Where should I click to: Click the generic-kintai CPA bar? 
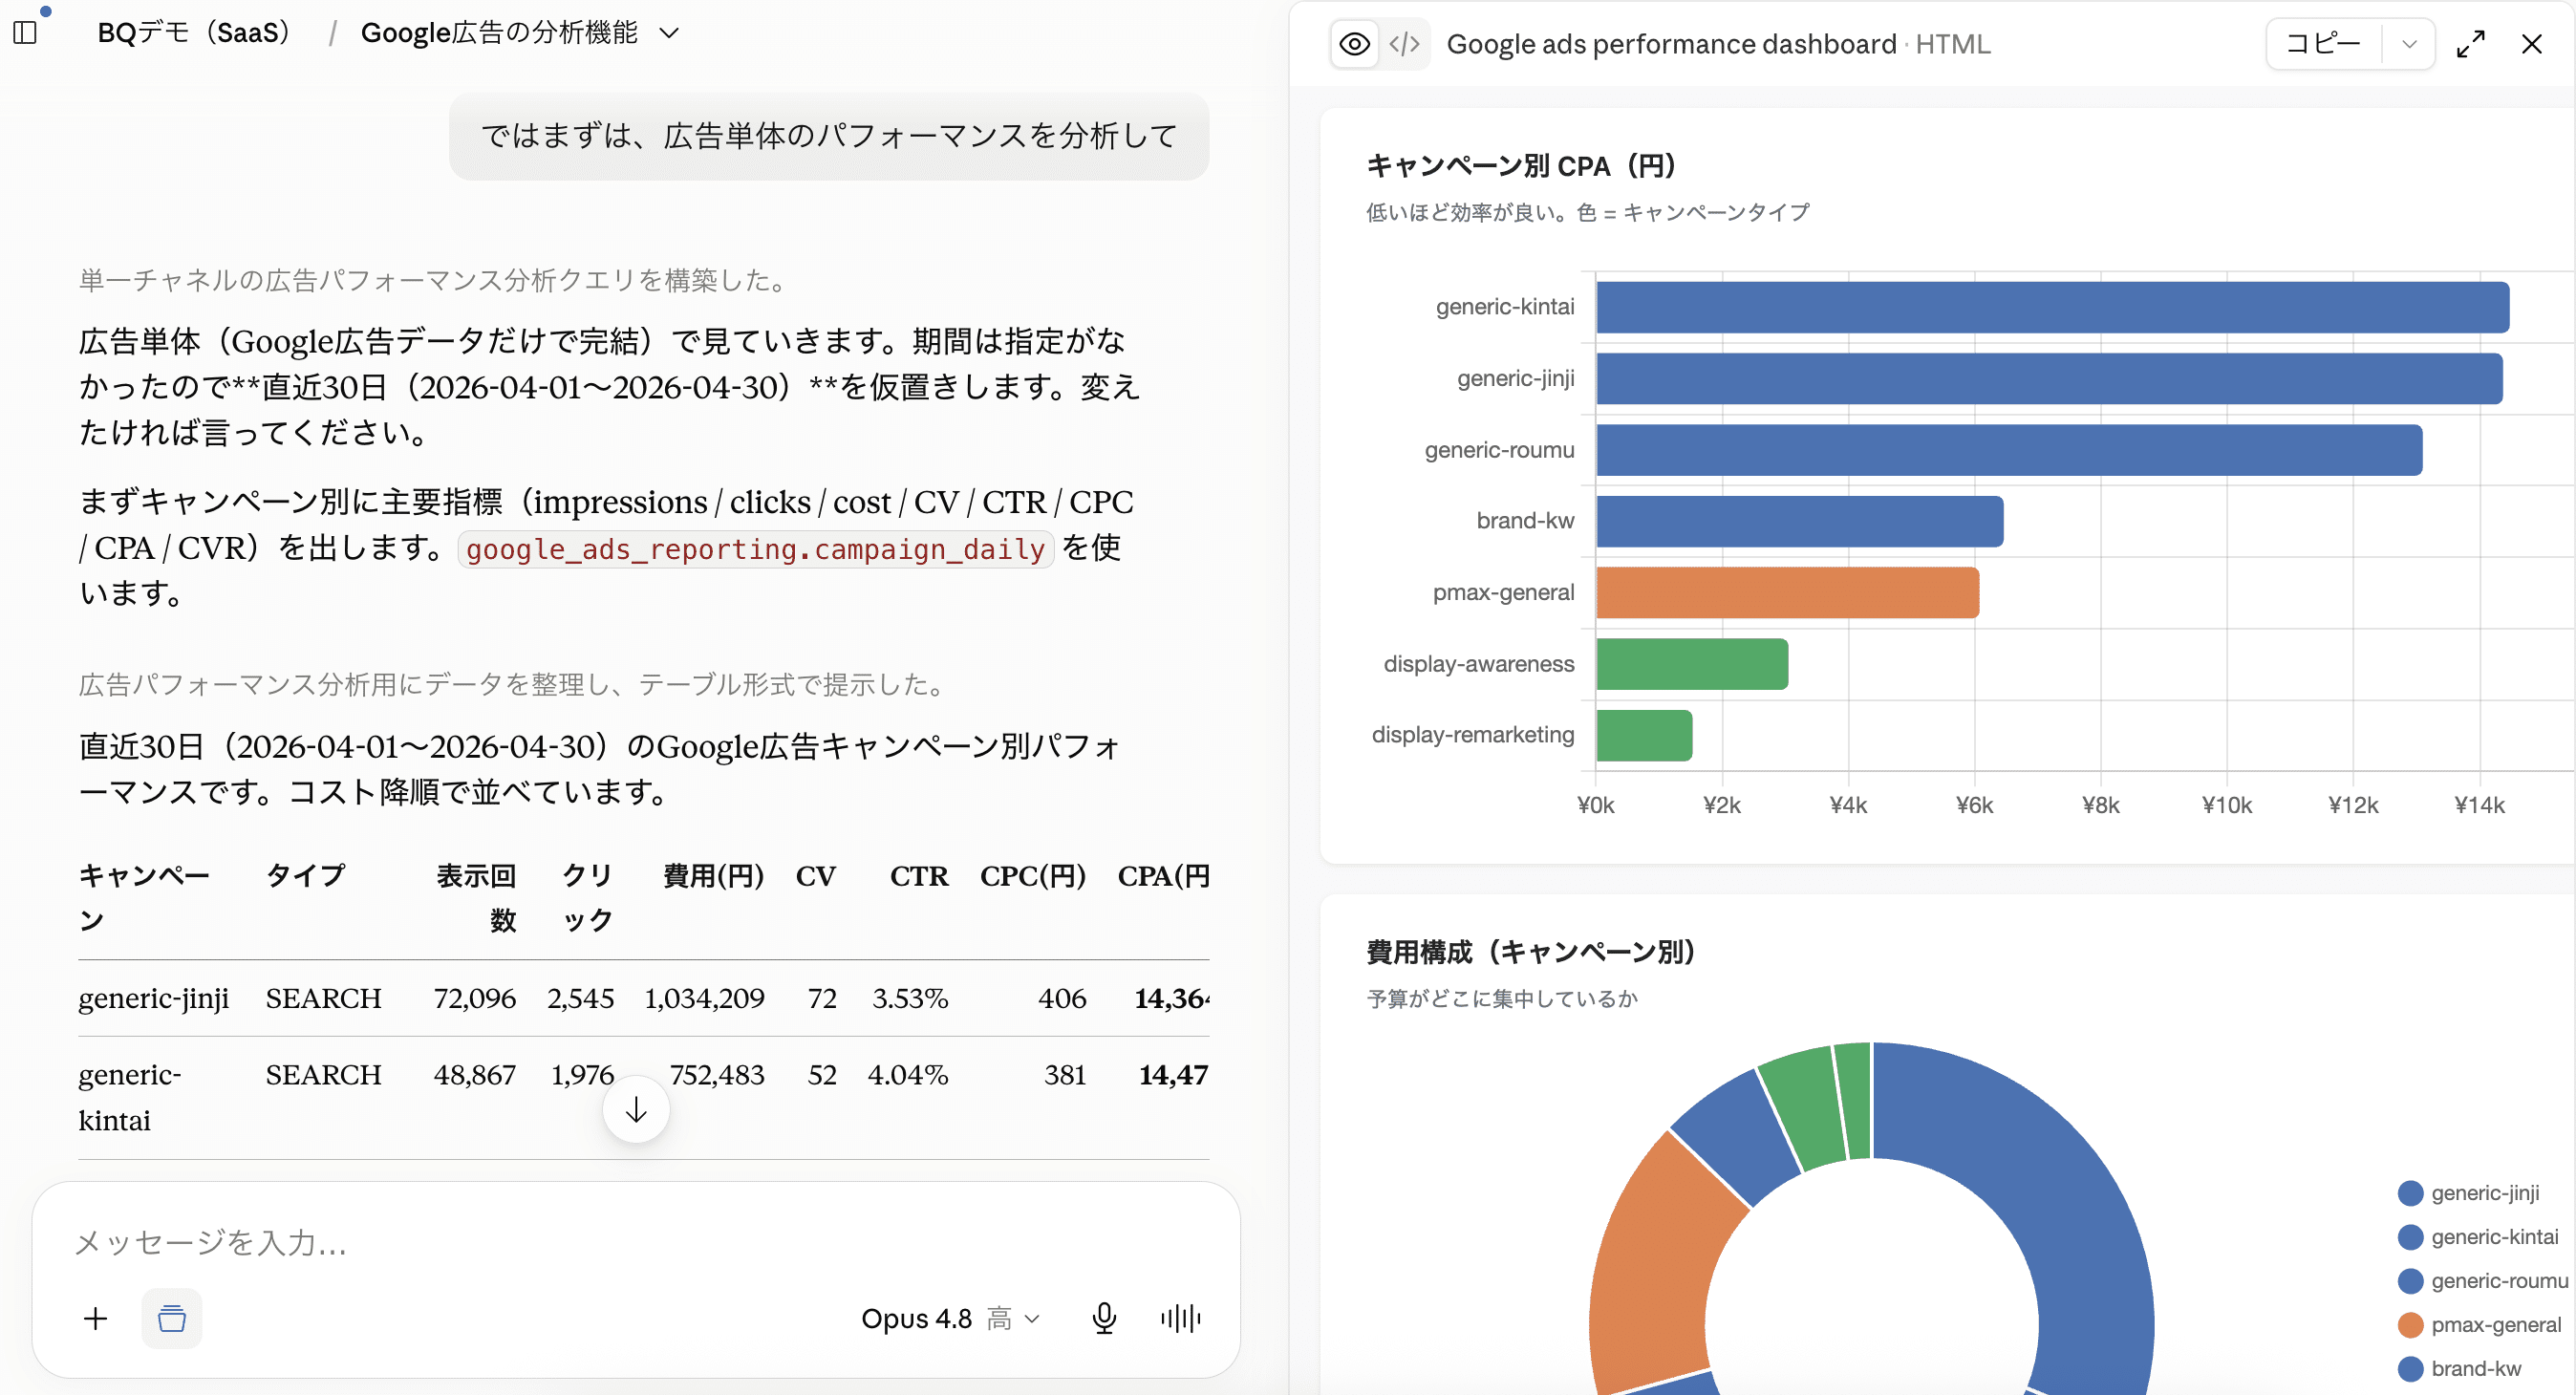[x=2052, y=307]
